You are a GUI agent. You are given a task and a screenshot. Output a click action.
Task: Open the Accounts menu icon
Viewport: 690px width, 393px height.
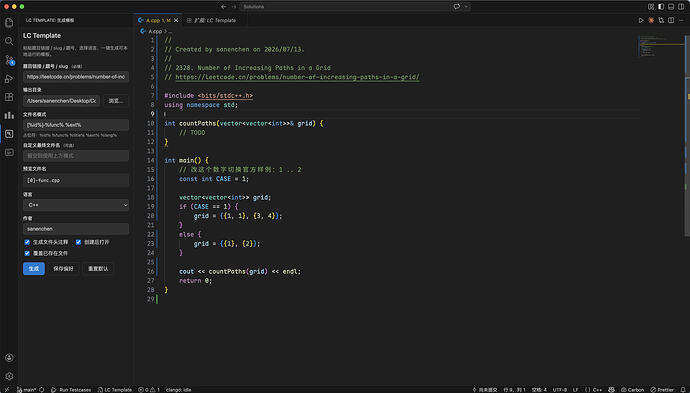pyautogui.click(x=9, y=358)
